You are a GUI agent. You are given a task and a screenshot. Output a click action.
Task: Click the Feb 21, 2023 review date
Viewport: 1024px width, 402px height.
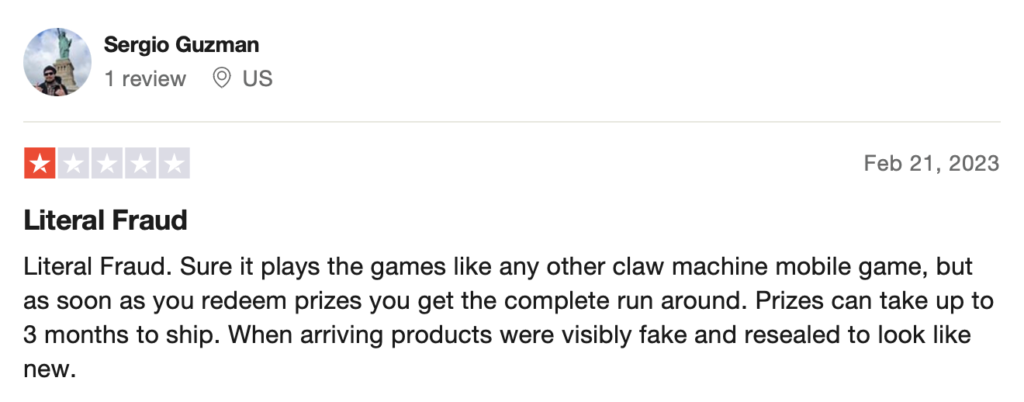pos(931,163)
